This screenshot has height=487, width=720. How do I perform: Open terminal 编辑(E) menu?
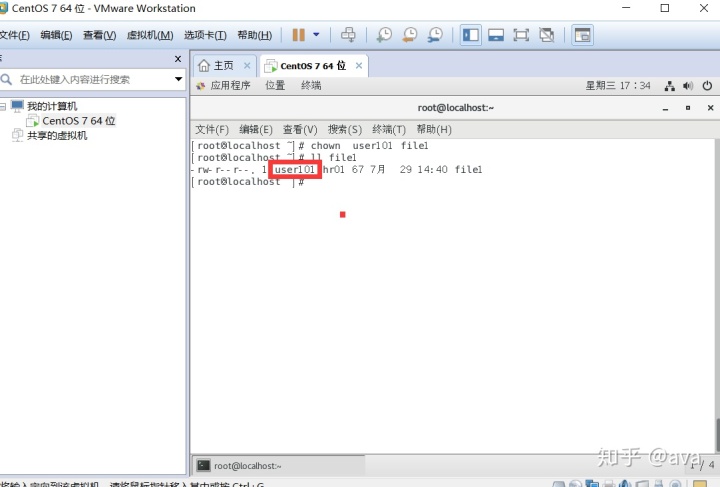256,129
